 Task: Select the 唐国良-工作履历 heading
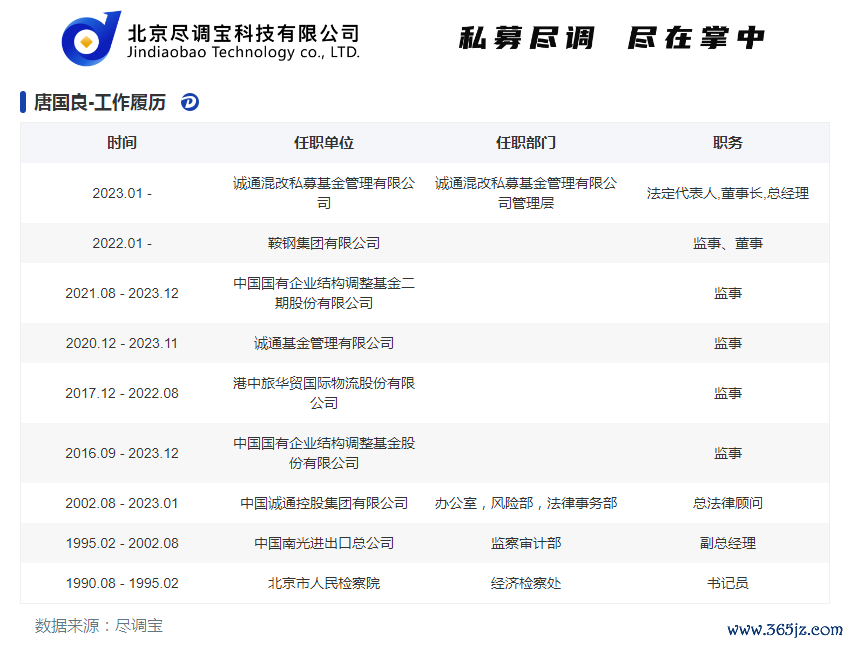(100, 102)
